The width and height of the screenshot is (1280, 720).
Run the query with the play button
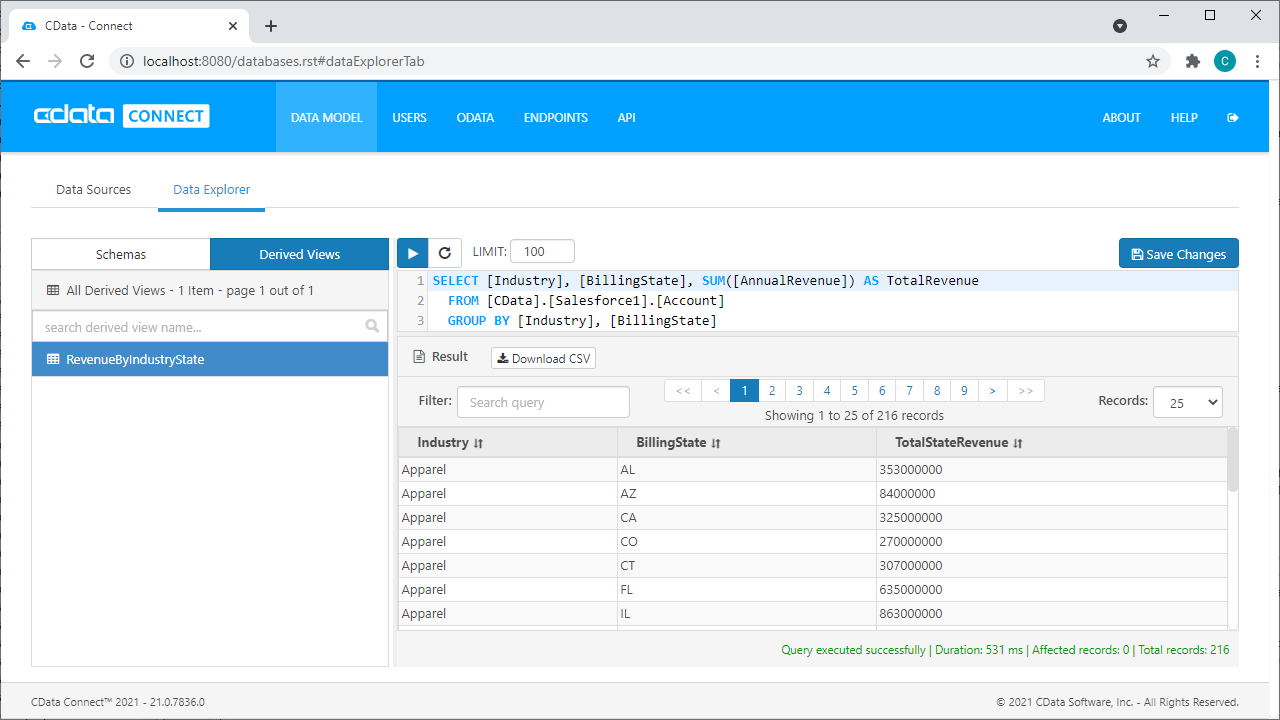pyautogui.click(x=413, y=254)
